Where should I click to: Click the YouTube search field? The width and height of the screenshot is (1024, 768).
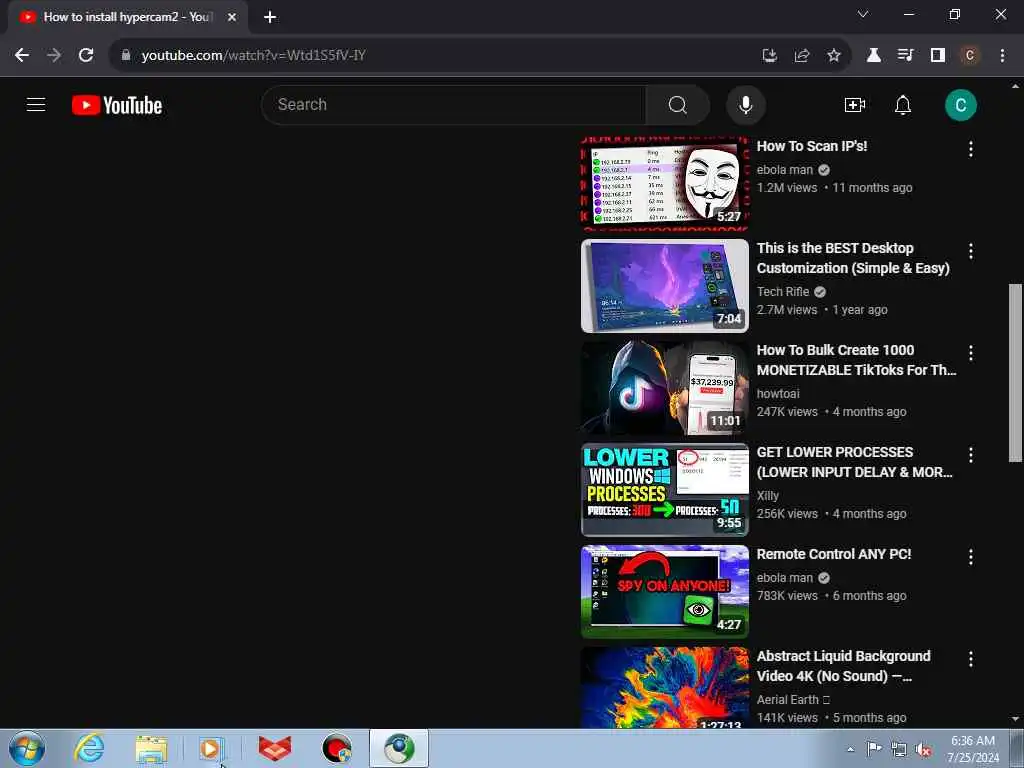(453, 104)
